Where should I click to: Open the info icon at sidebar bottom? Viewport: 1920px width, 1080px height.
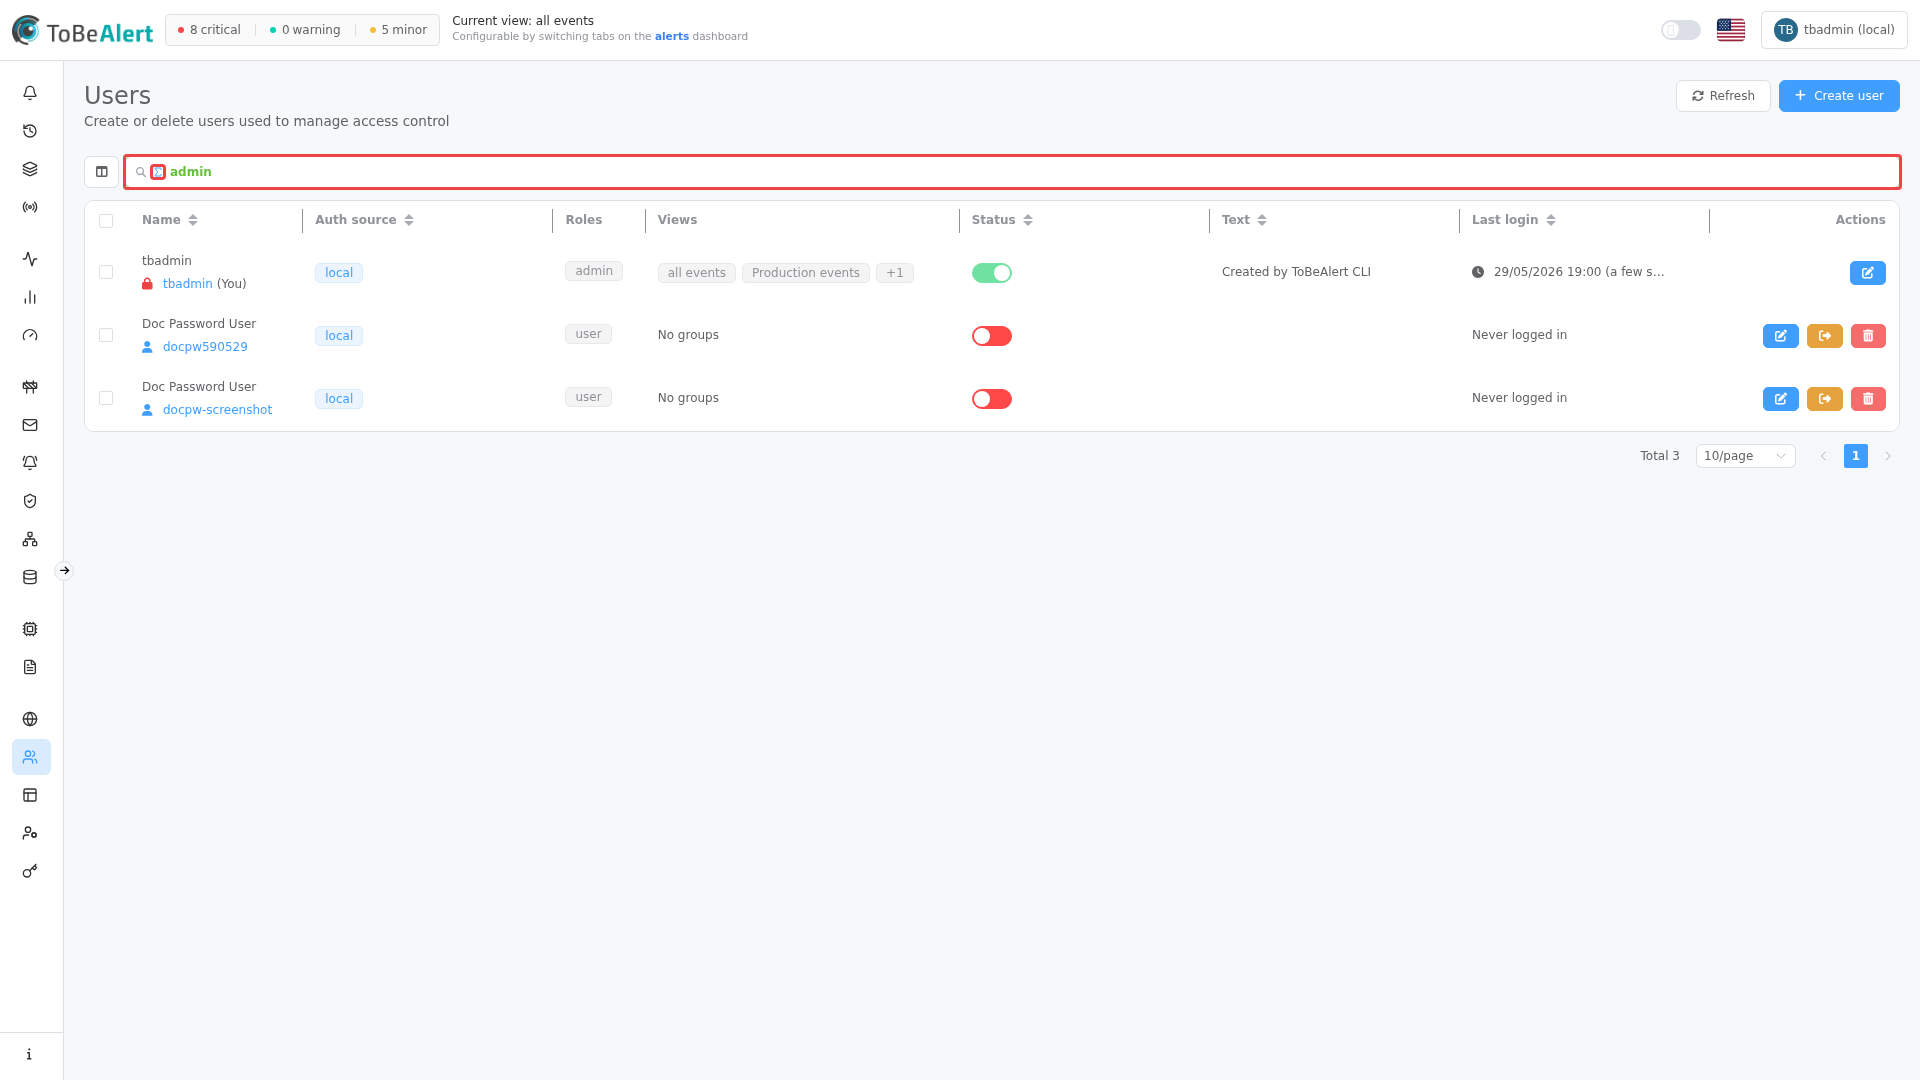(30, 1054)
